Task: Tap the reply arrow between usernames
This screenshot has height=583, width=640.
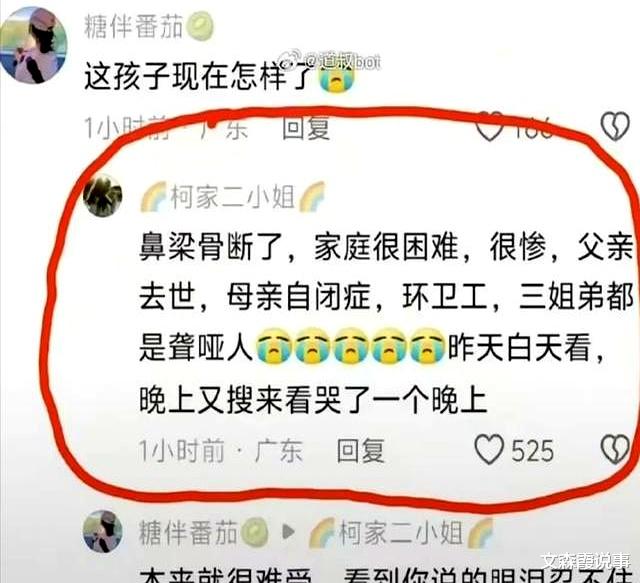Action: 289,532
